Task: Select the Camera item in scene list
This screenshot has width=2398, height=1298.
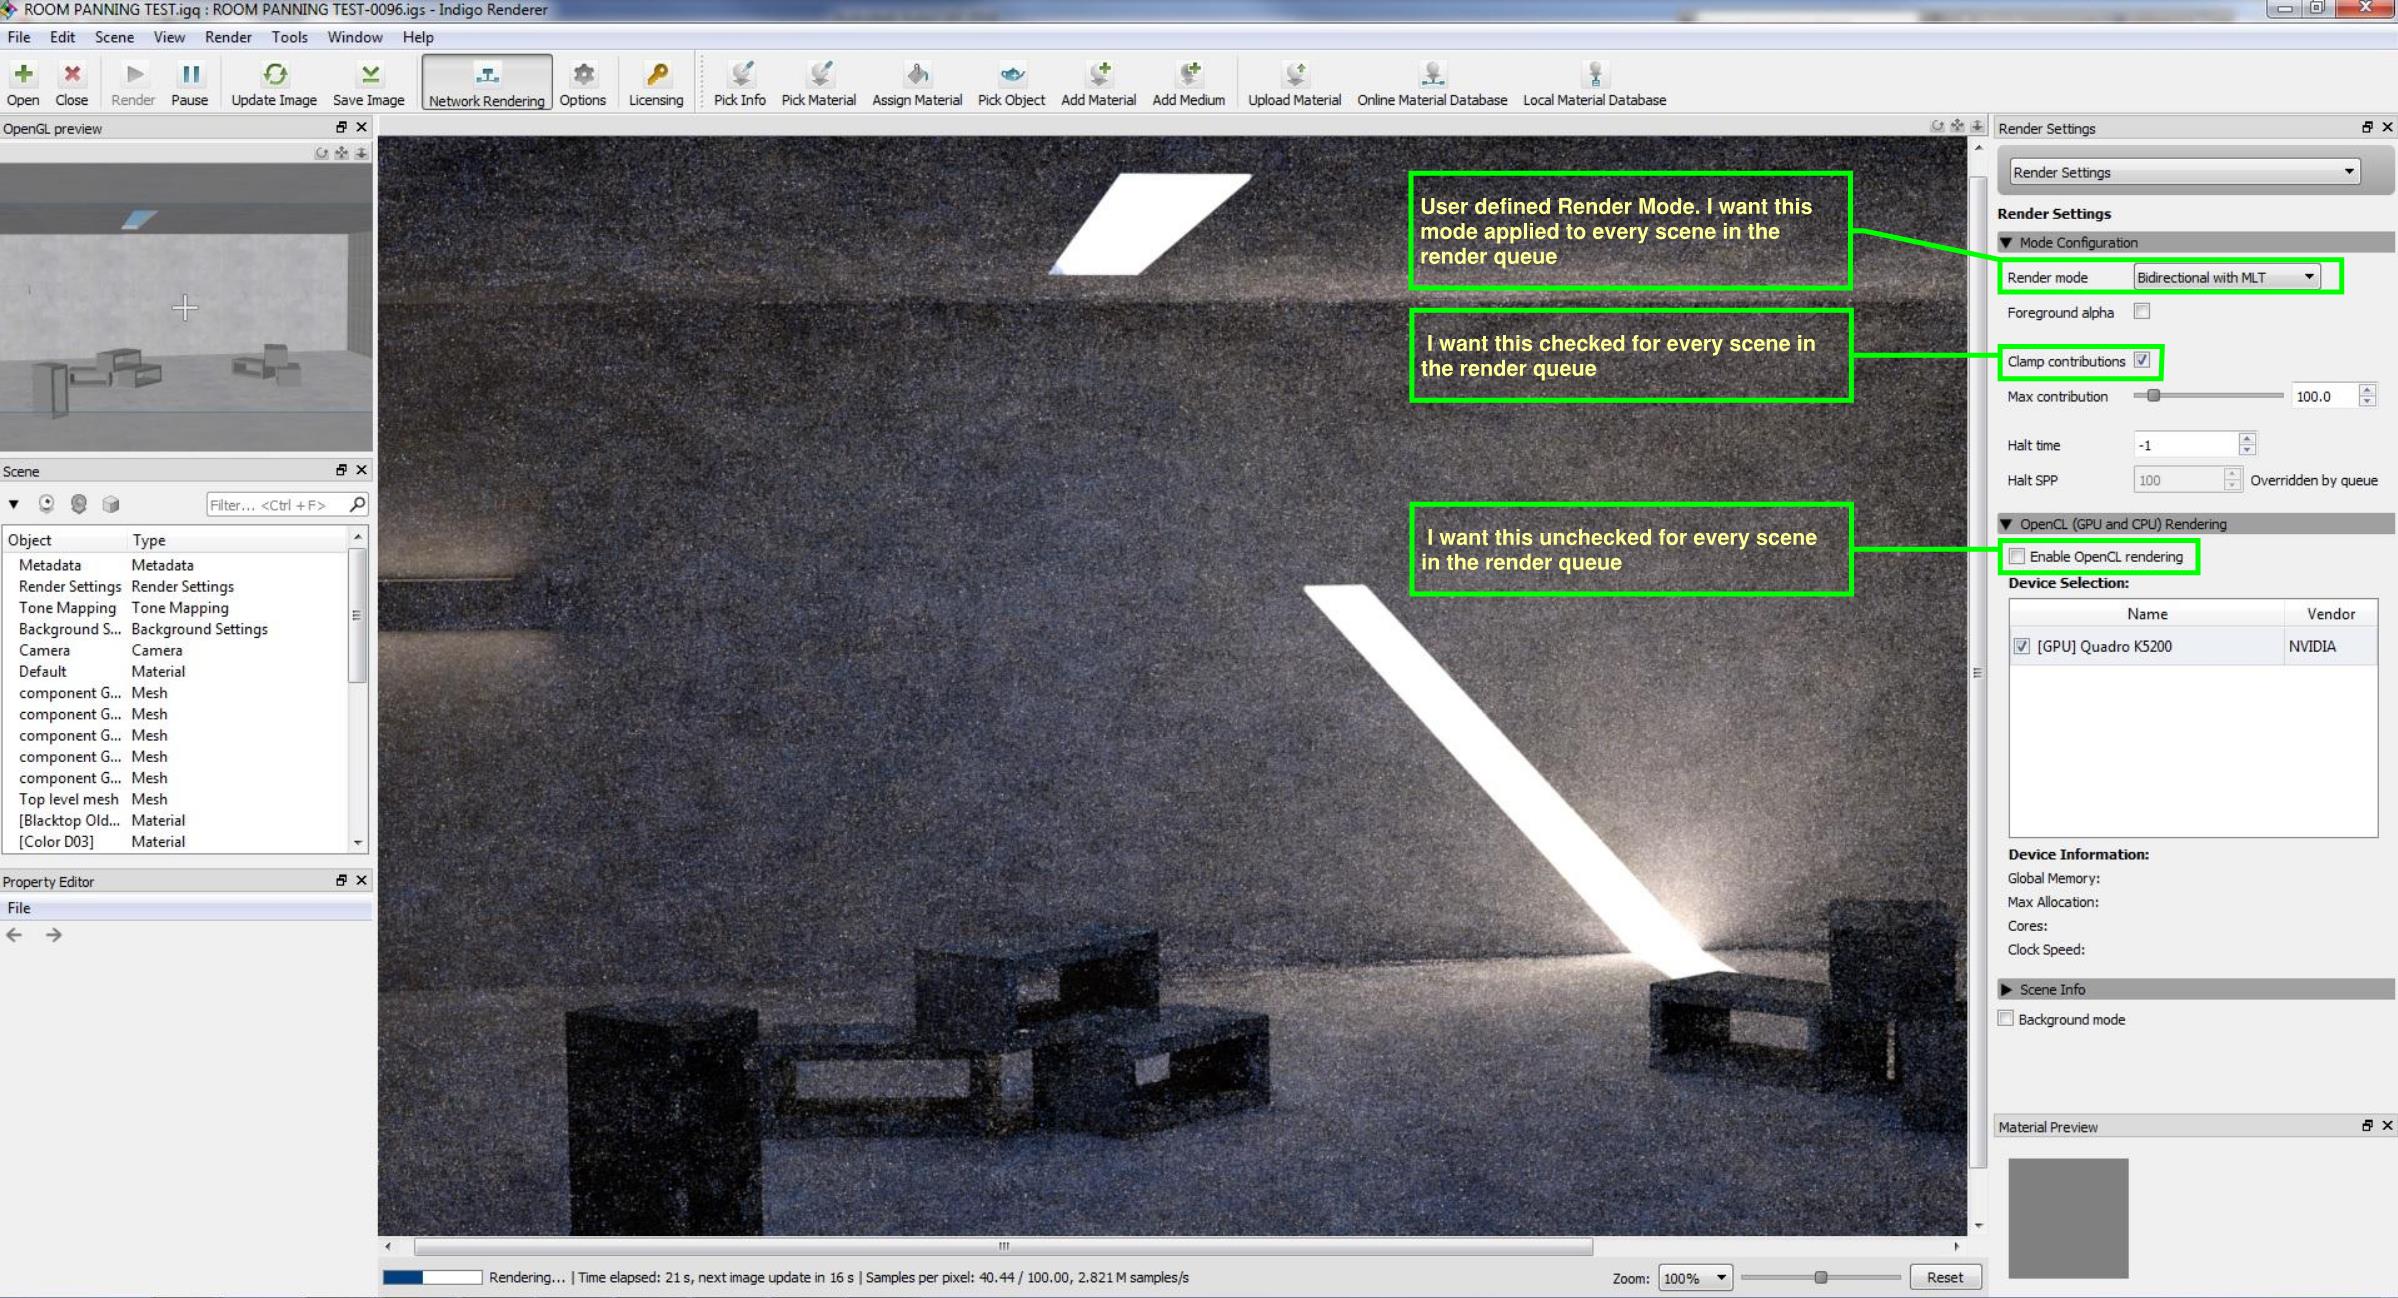Action: [45, 650]
